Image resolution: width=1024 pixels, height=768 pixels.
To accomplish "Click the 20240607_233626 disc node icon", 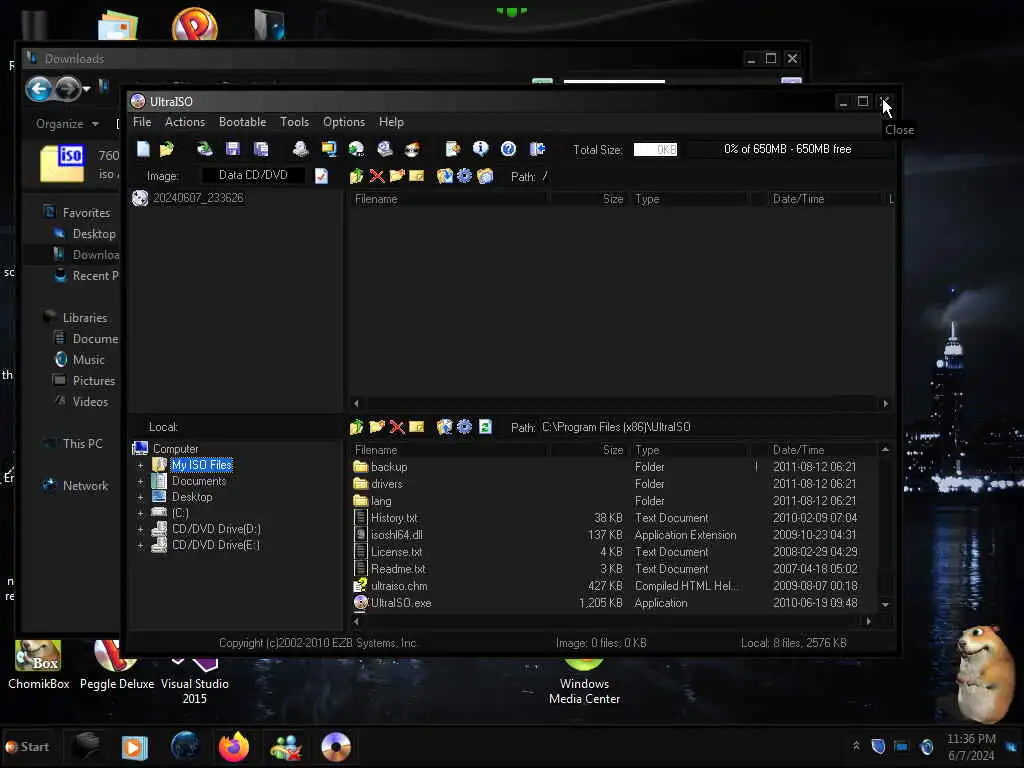I will click(x=140, y=198).
